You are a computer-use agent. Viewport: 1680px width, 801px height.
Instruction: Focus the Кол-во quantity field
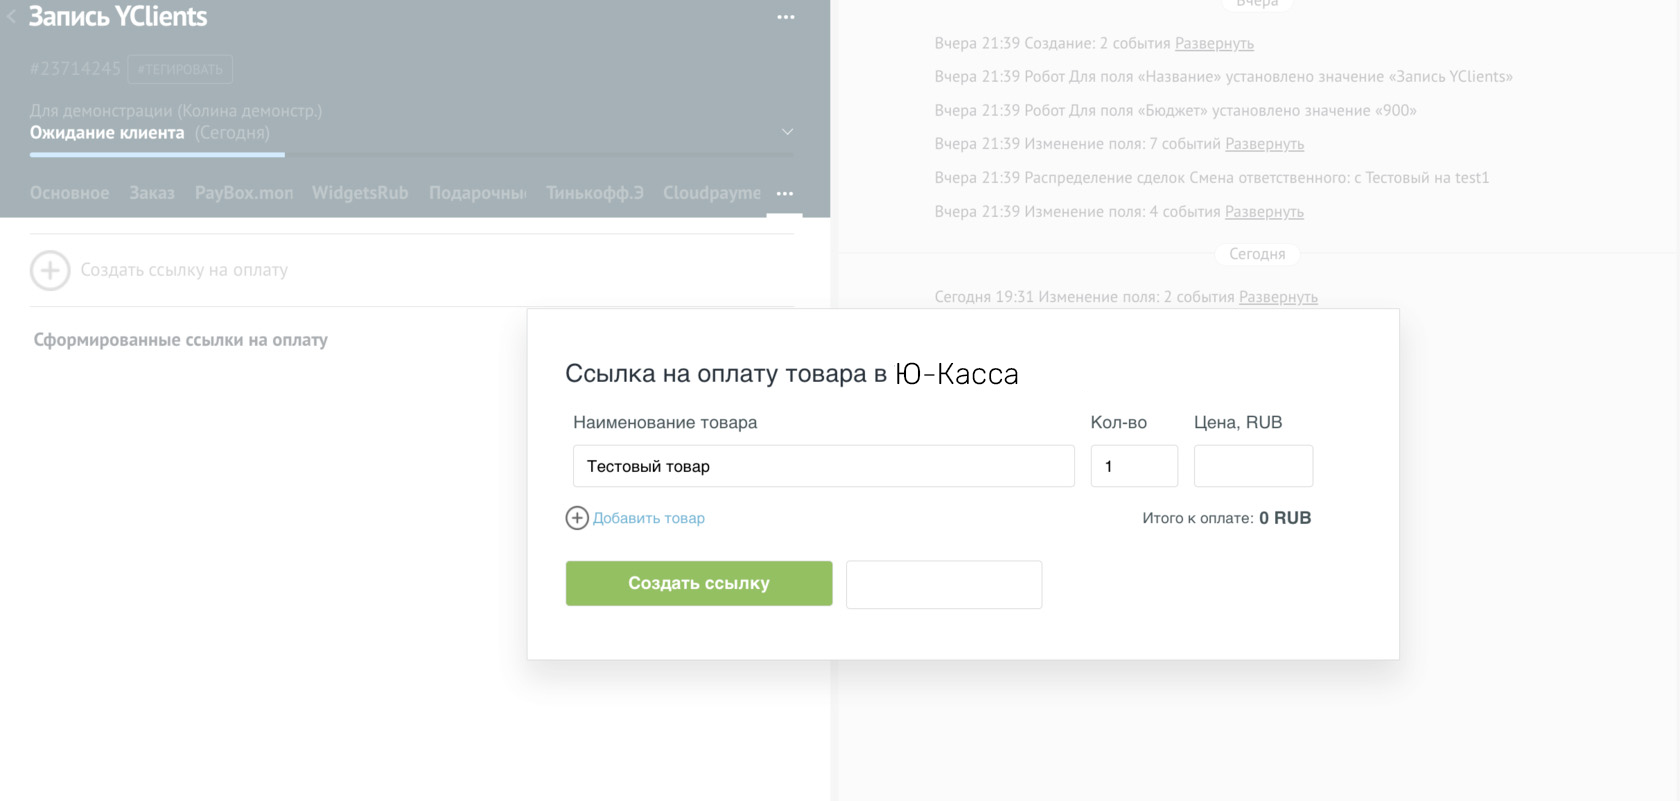[x=1134, y=466]
